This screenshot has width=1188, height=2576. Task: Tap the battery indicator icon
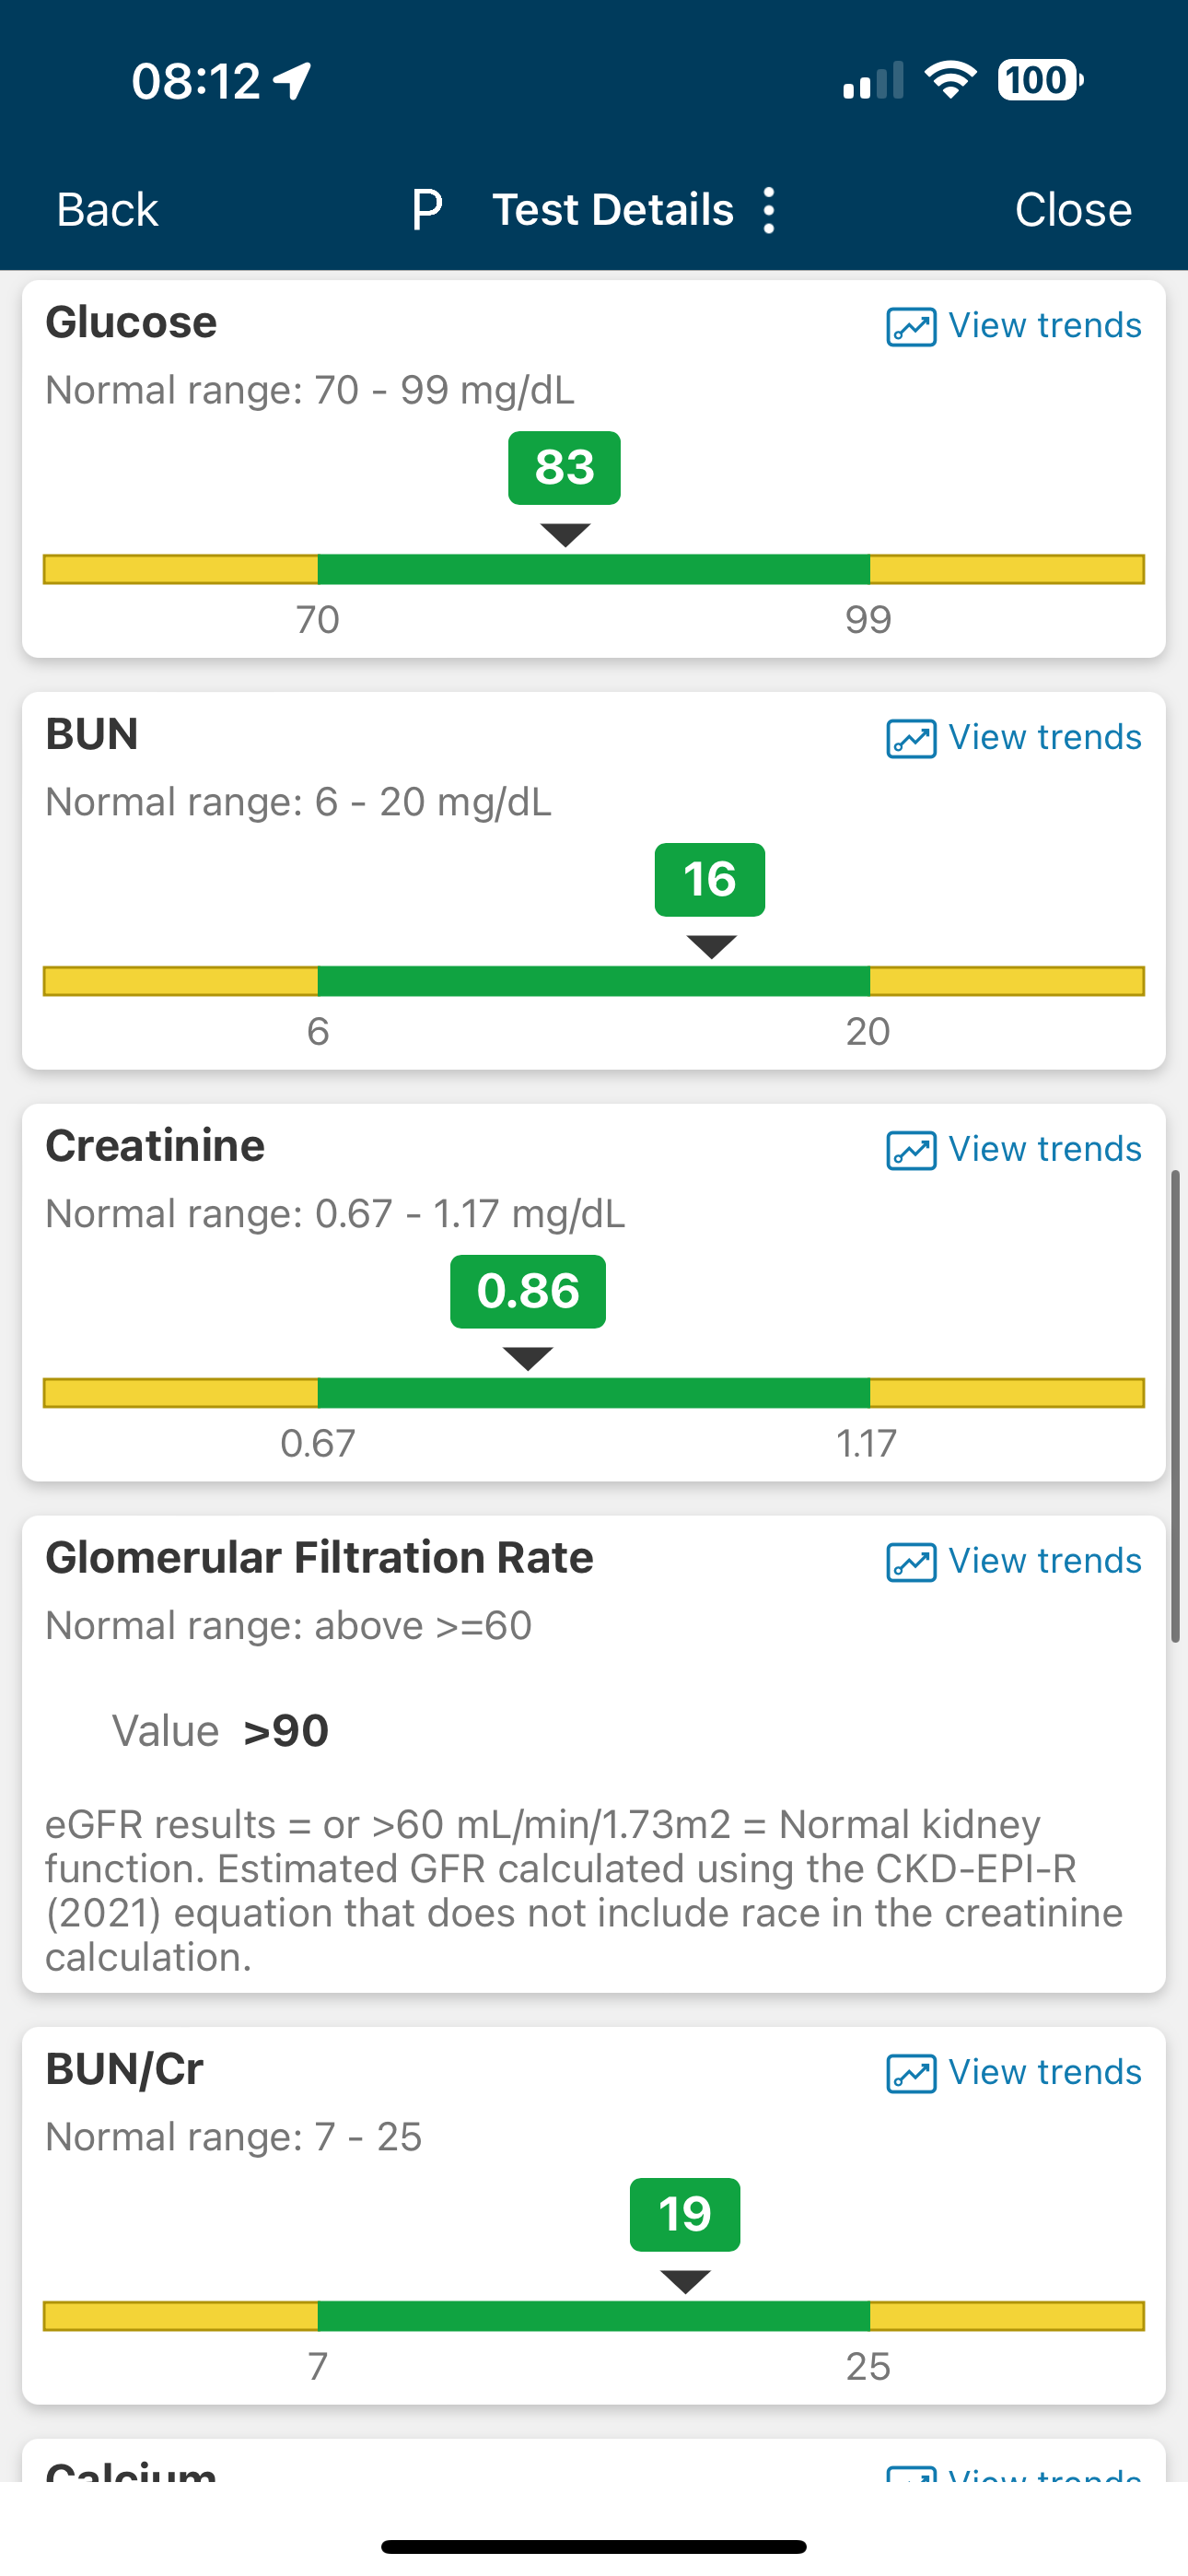(x=1039, y=80)
